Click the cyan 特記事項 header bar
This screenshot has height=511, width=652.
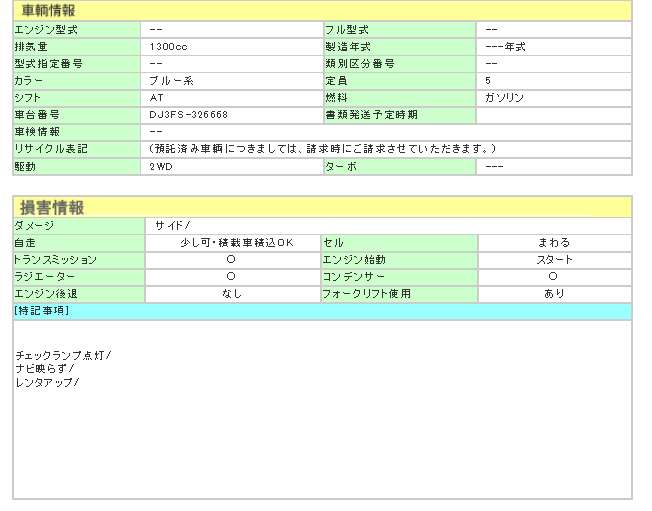[x=322, y=311]
